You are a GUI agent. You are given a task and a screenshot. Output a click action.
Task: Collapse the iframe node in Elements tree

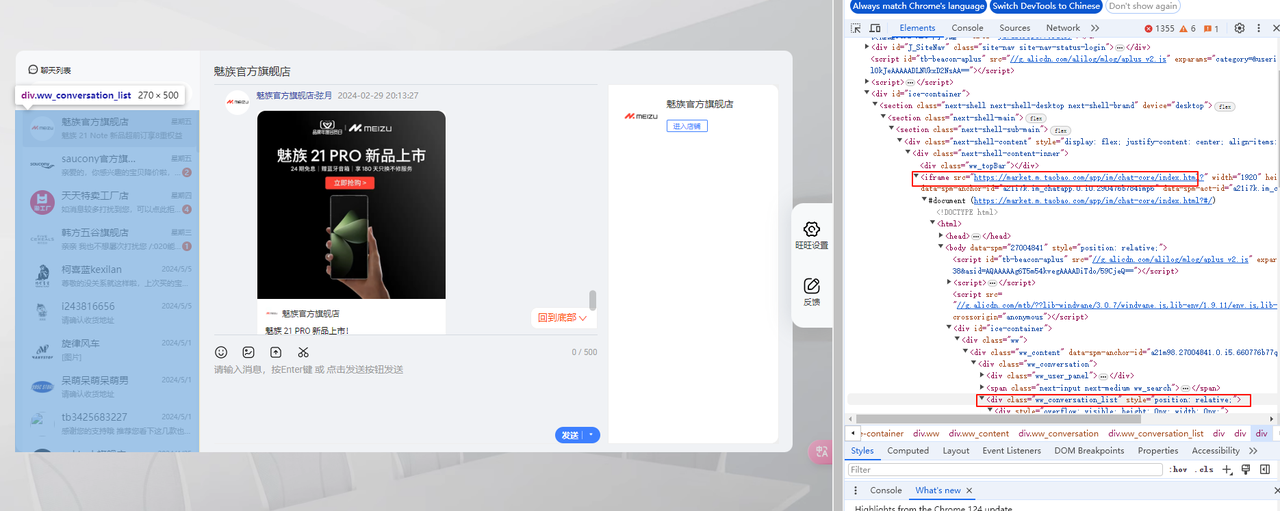pos(916,177)
